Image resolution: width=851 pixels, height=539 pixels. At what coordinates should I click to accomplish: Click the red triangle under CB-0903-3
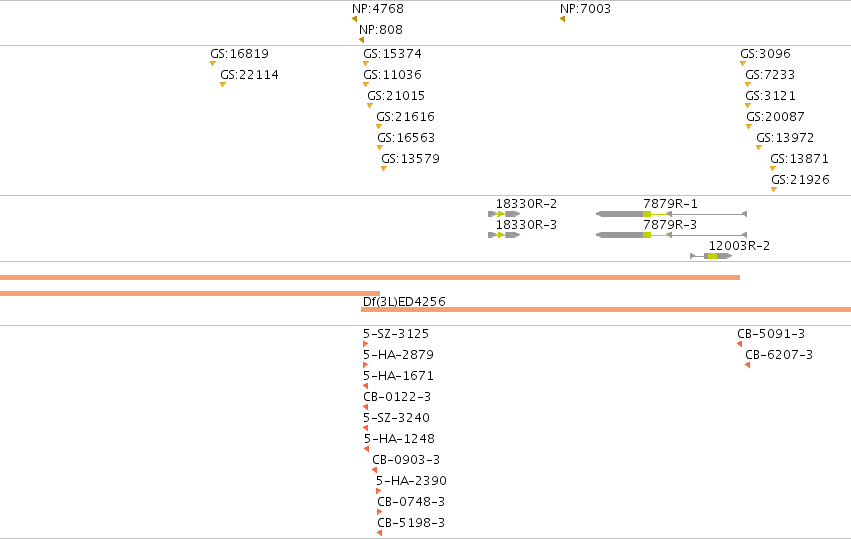point(374,470)
